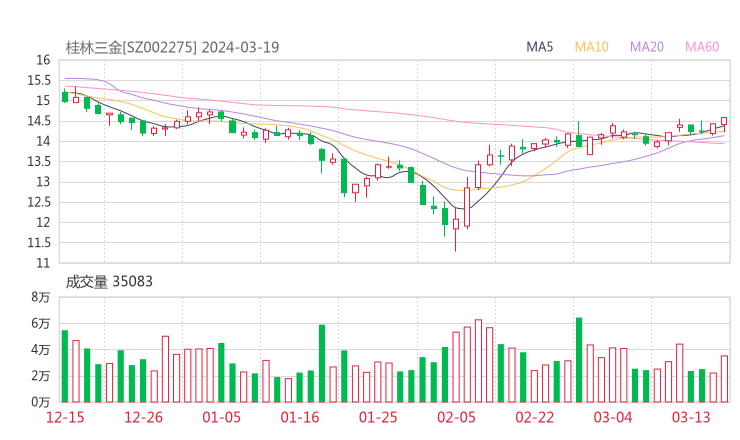Select the 12-26 date axis label
Image resolution: width=740 pixels, height=440 pixels.
point(143,417)
